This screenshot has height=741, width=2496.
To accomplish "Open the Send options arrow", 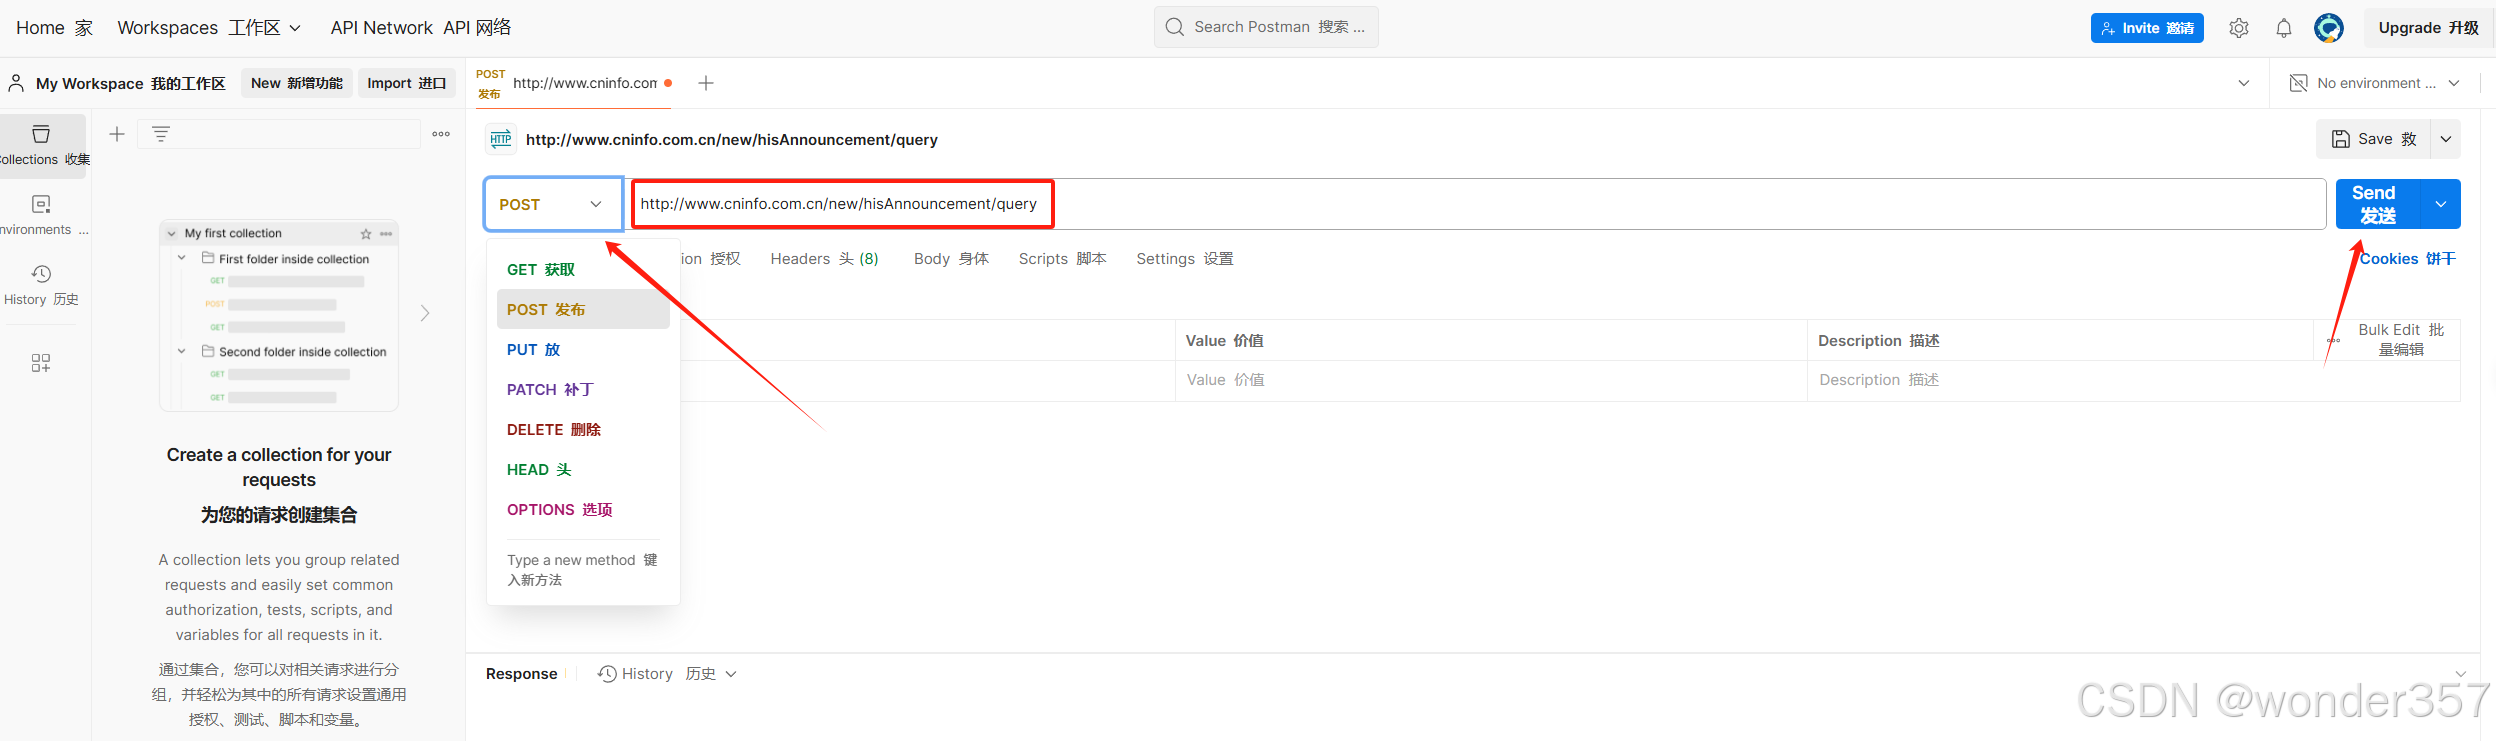I will [x=2441, y=204].
